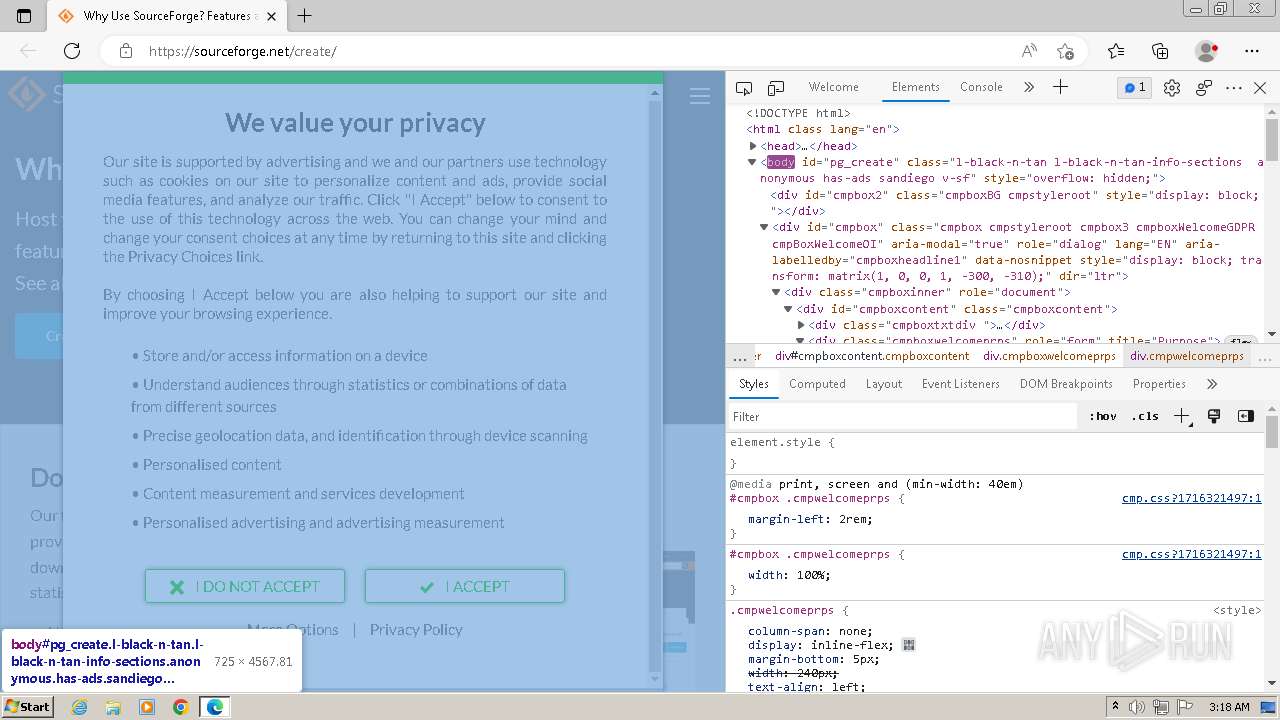Open the browser profile avatar
The image size is (1280, 720).
click(x=1207, y=51)
